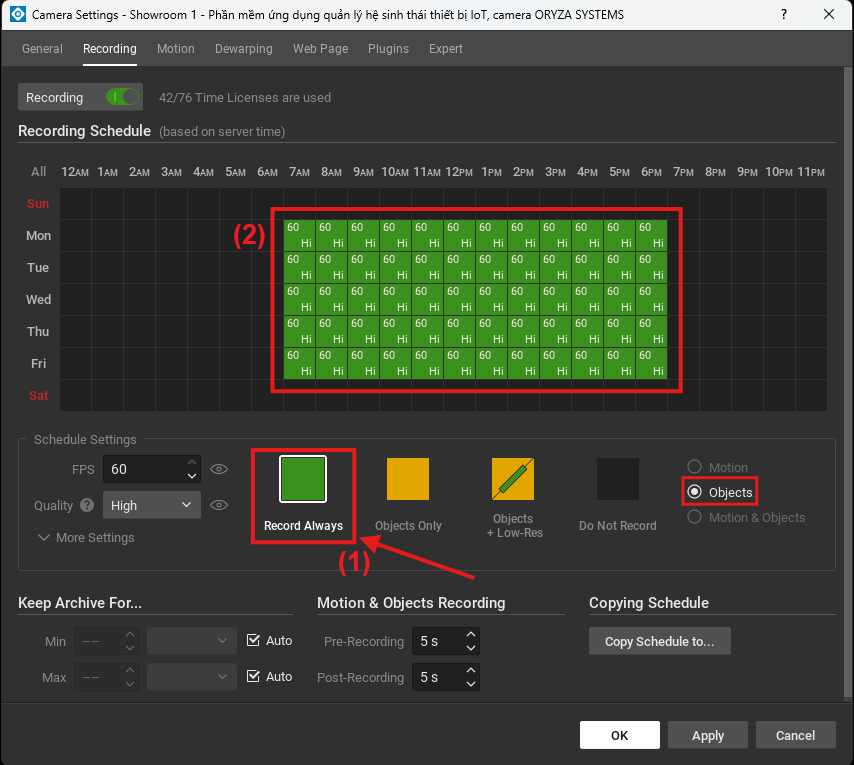Uncheck the Min archive Auto checkbox
The height and width of the screenshot is (765, 854).
click(x=253, y=640)
